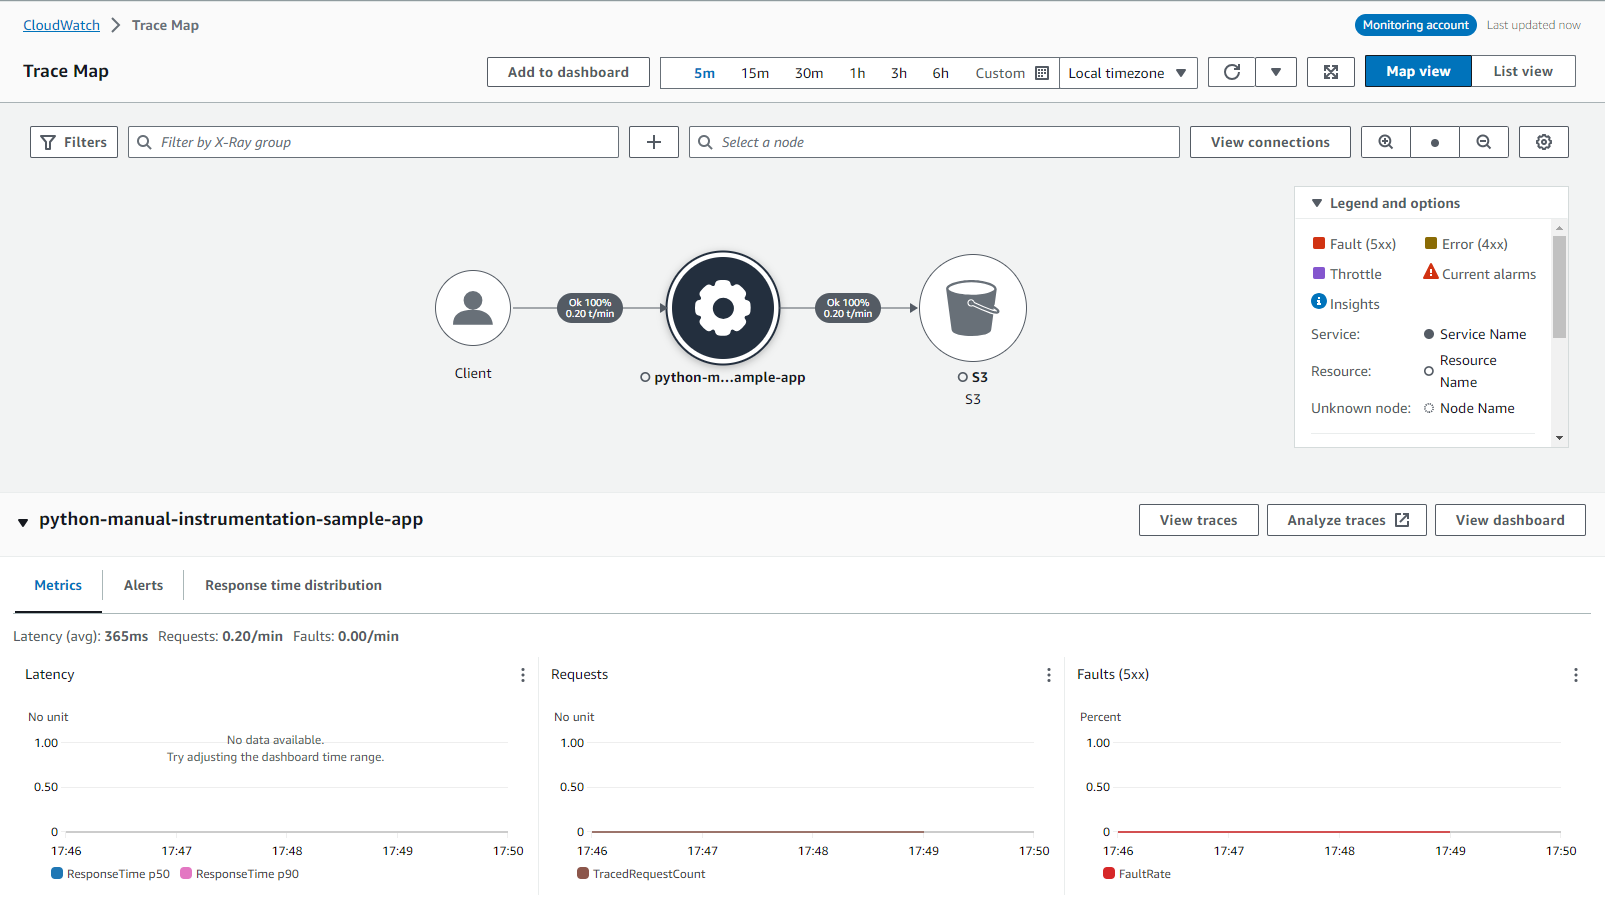Image resolution: width=1605 pixels, height=910 pixels.
Task: Toggle ResponseTime p50 legend series
Action: (x=110, y=874)
